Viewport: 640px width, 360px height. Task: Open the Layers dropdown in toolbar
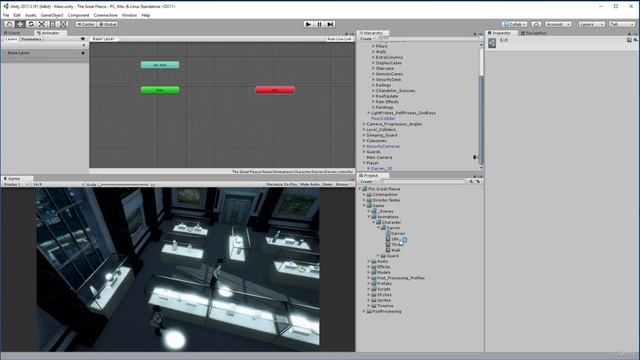coord(591,24)
